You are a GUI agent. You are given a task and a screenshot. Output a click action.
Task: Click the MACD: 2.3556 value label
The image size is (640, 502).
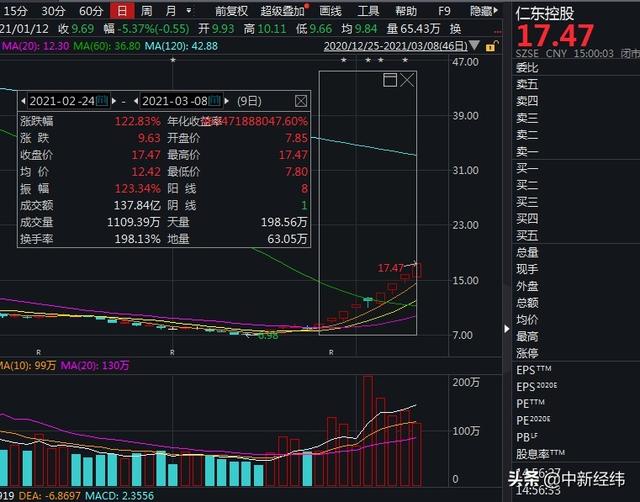click(x=120, y=496)
